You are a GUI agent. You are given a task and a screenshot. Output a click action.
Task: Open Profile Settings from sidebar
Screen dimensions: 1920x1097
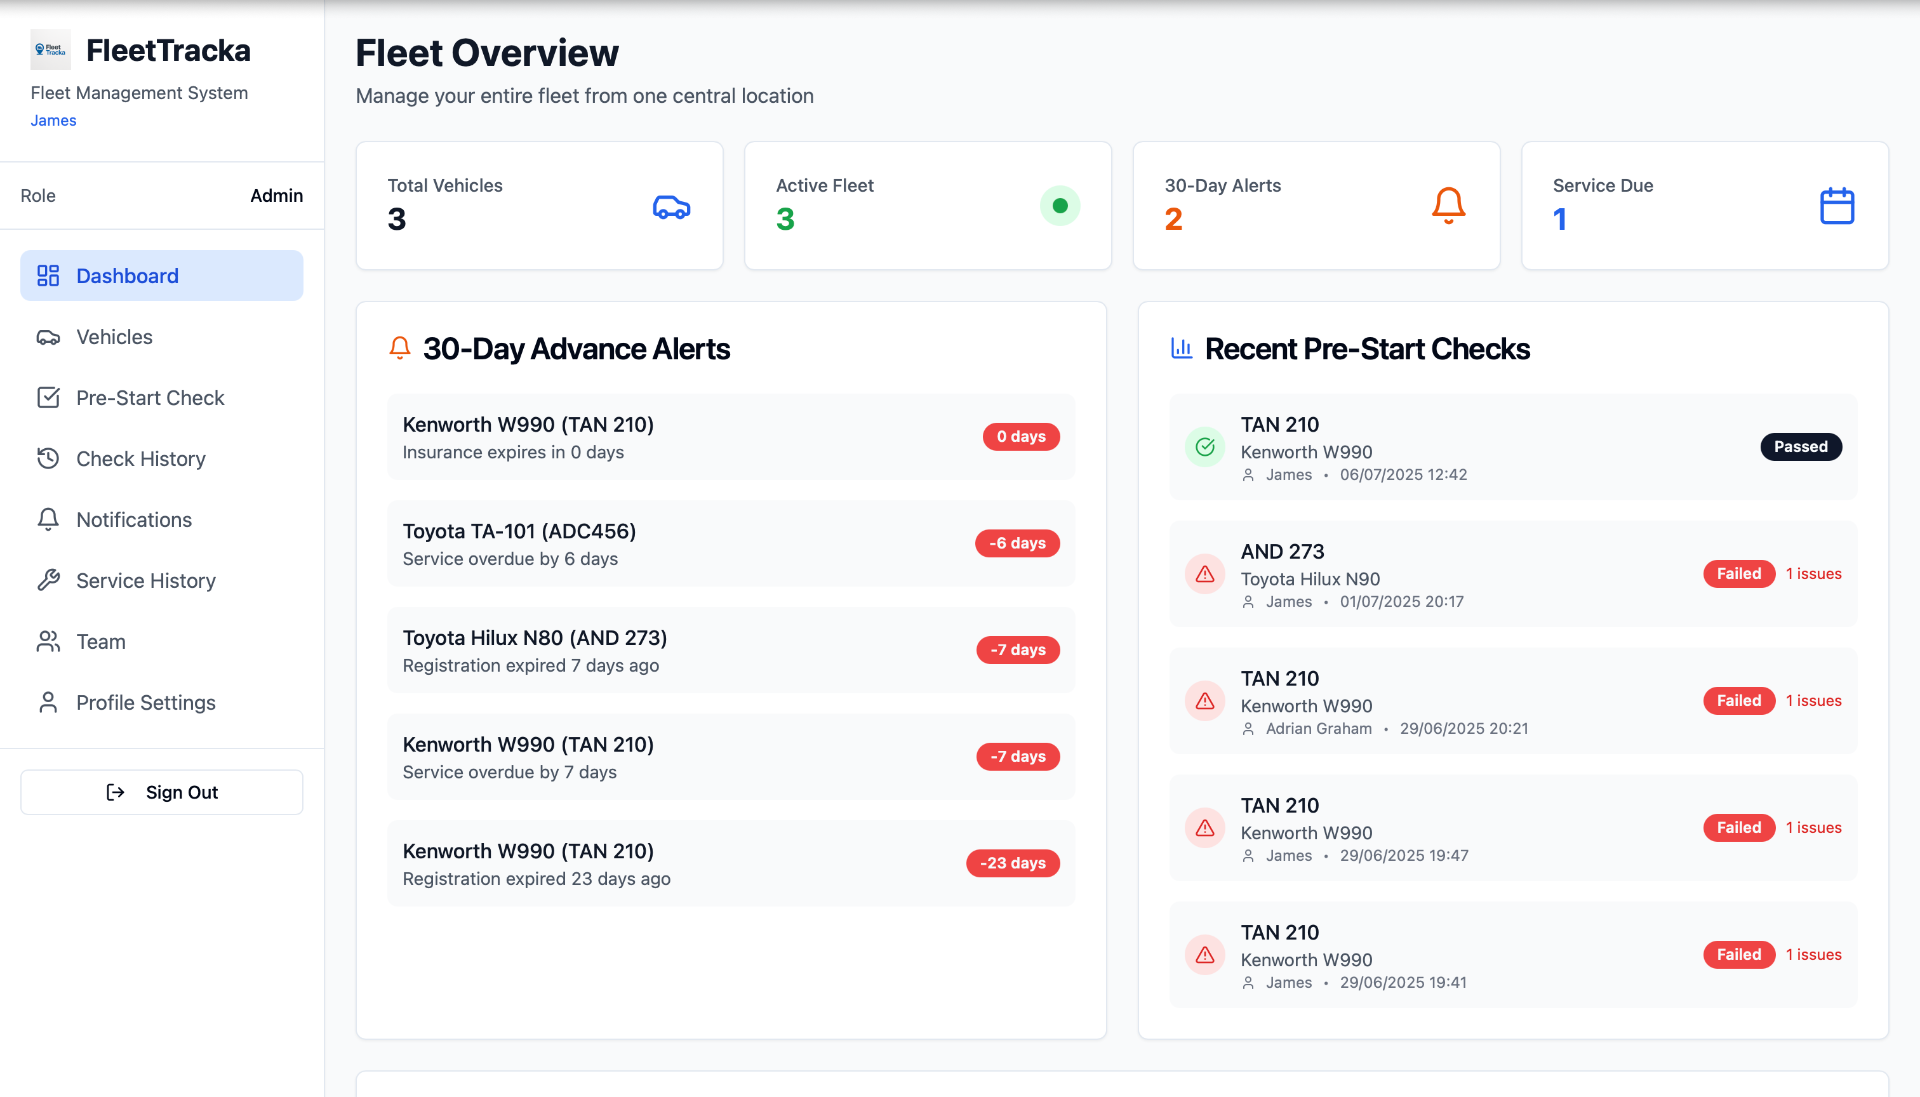click(145, 703)
